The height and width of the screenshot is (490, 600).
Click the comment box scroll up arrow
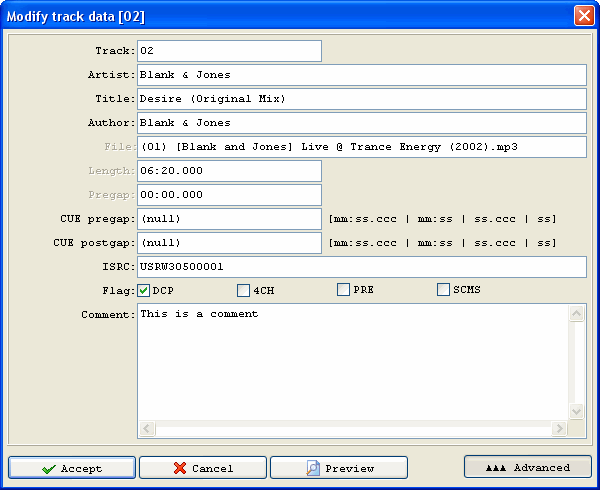(x=577, y=314)
